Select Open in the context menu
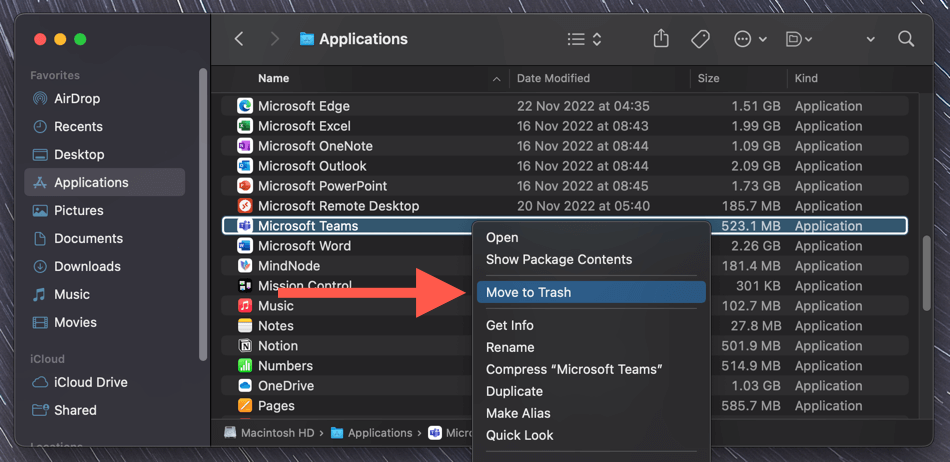The image size is (950, 462). (502, 237)
